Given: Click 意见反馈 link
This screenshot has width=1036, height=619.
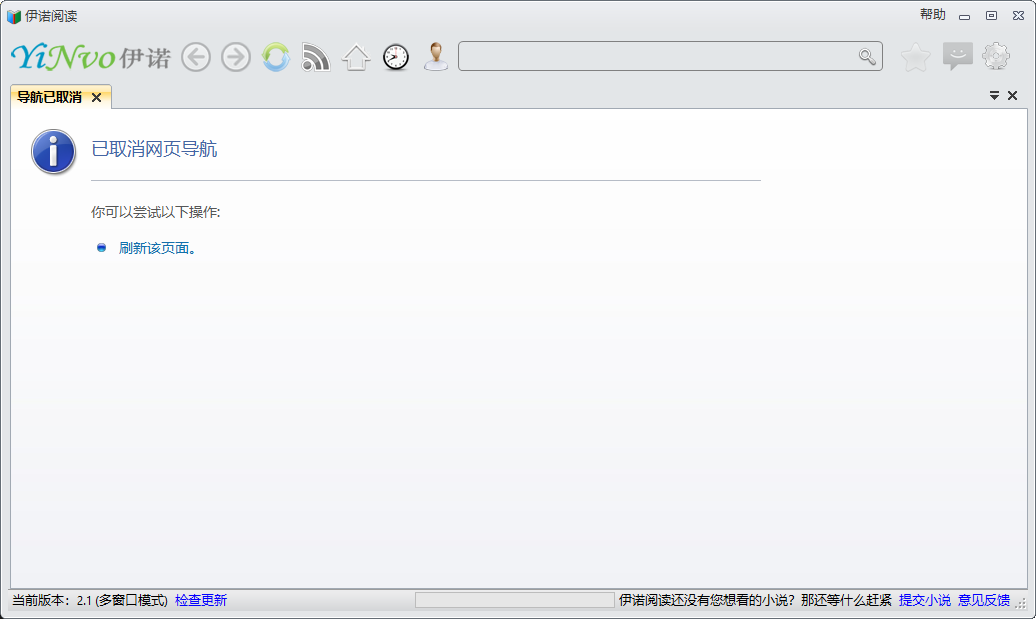Looking at the screenshot, I should click(984, 600).
